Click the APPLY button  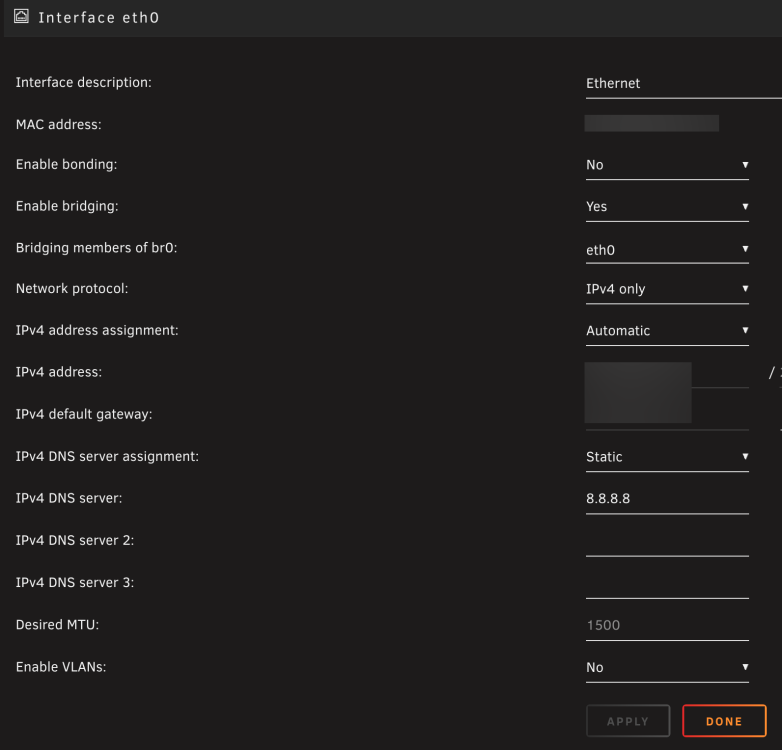(x=628, y=721)
